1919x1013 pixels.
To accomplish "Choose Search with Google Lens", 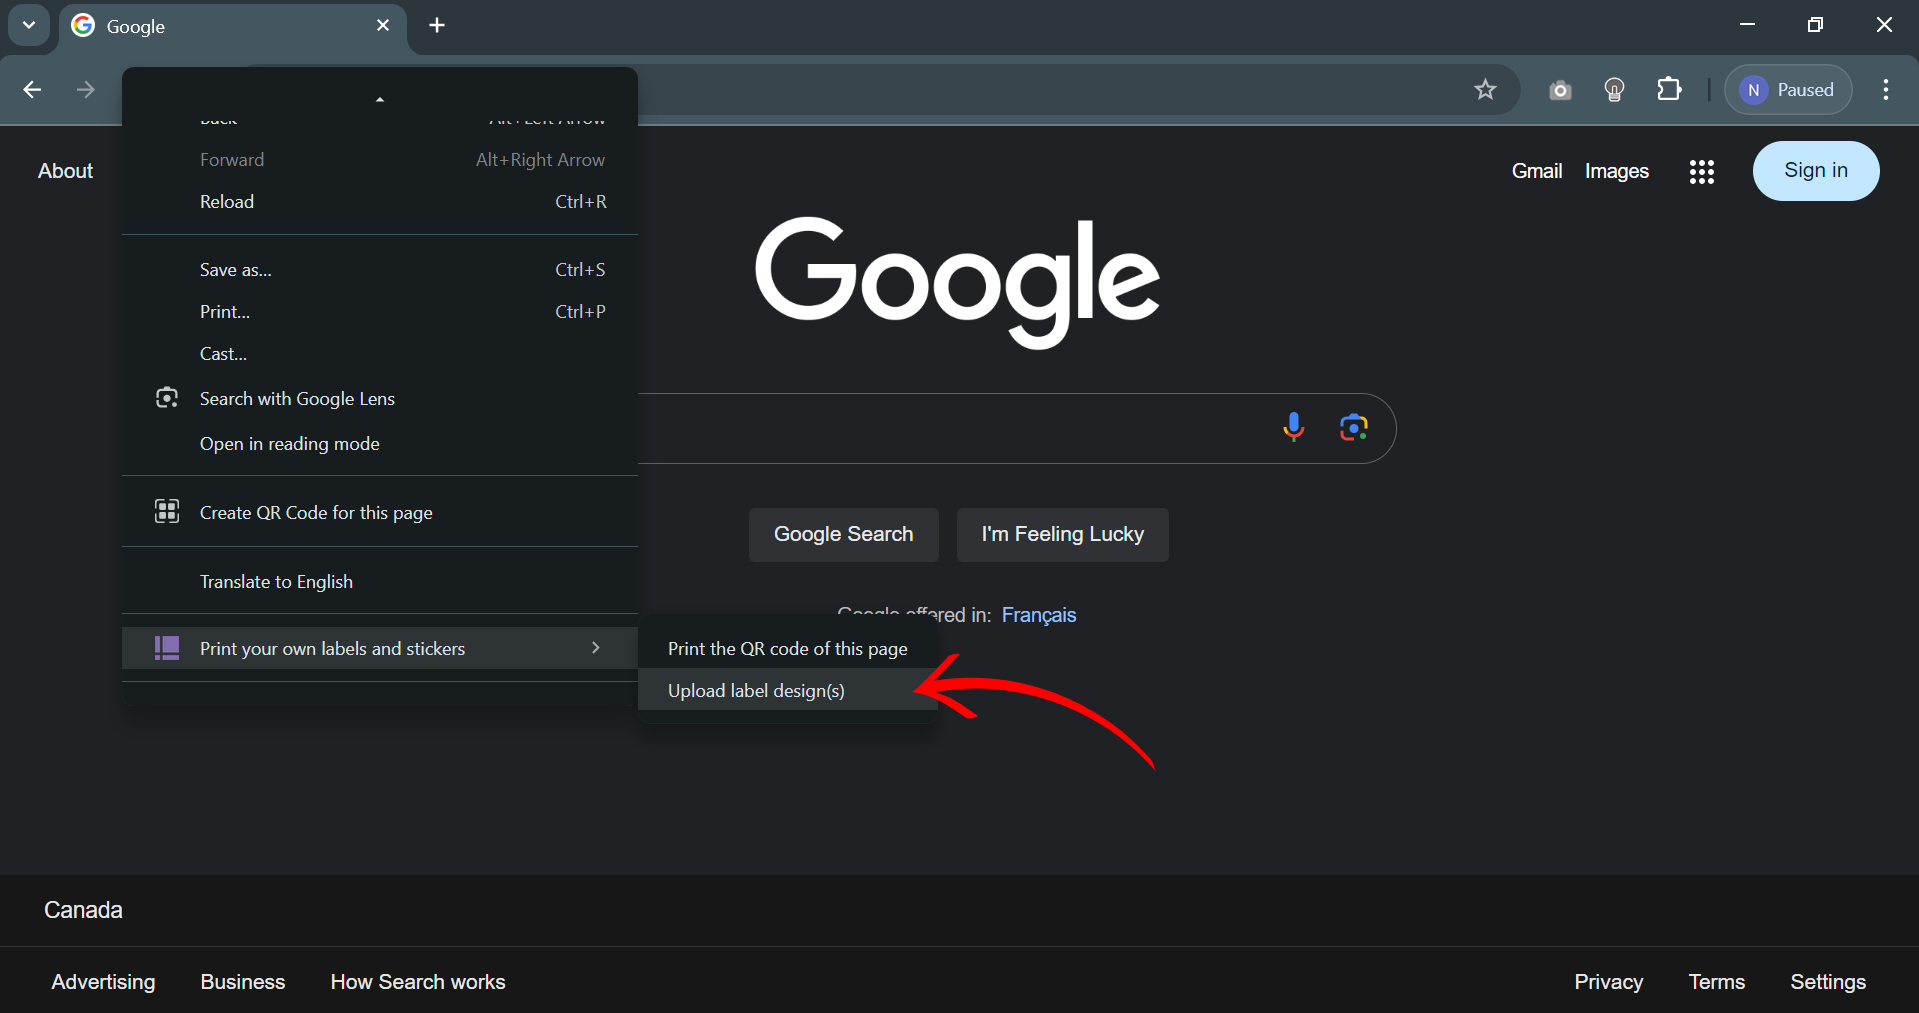I will click(x=380, y=399).
